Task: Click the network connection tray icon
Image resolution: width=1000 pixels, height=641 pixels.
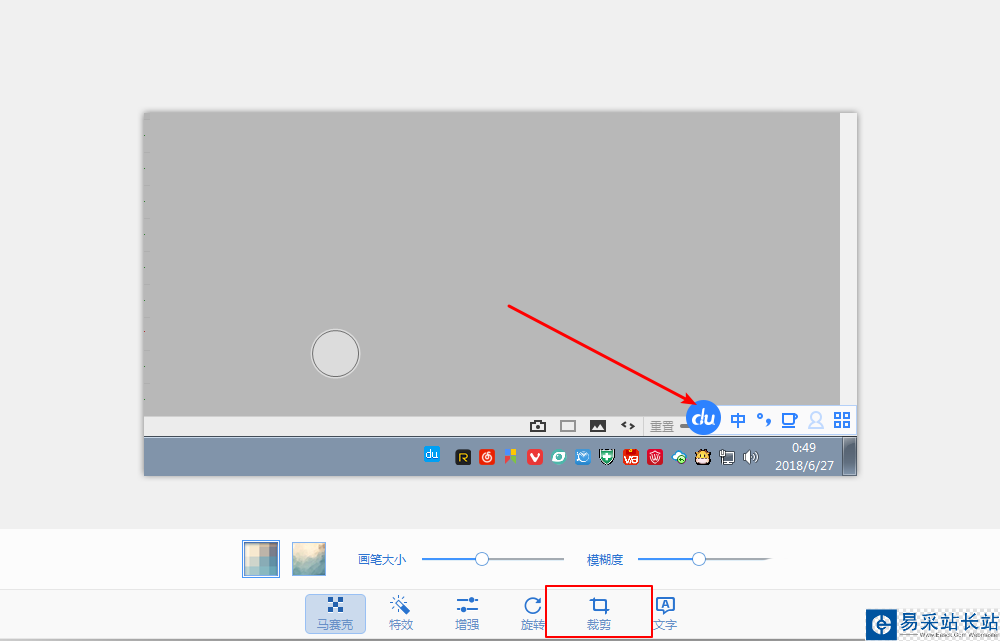Action: [x=727, y=457]
